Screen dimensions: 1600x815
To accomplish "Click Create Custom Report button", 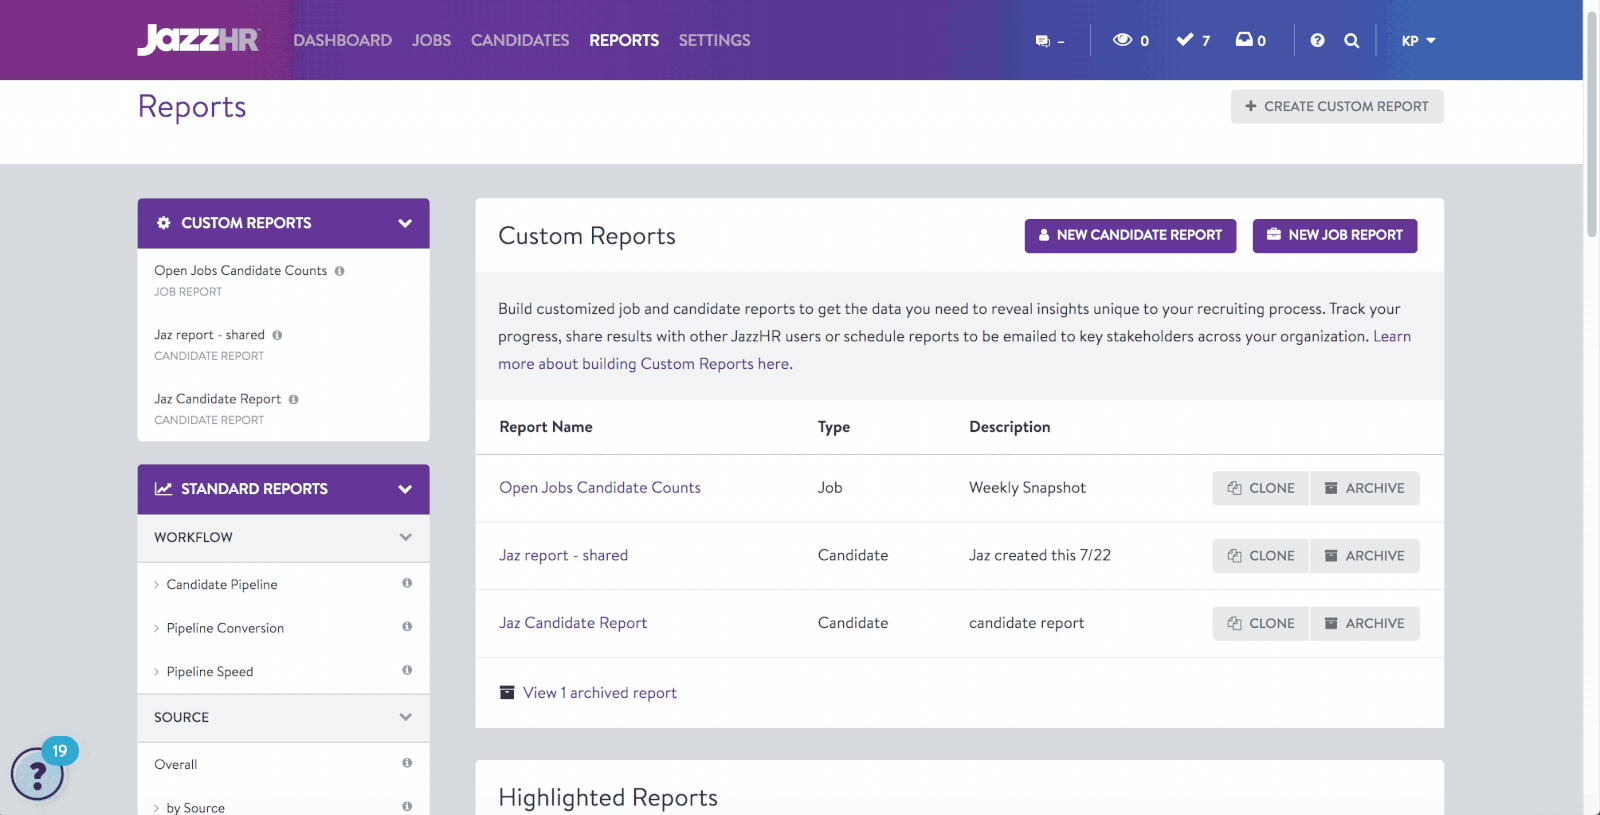I will tap(1337, 106).
